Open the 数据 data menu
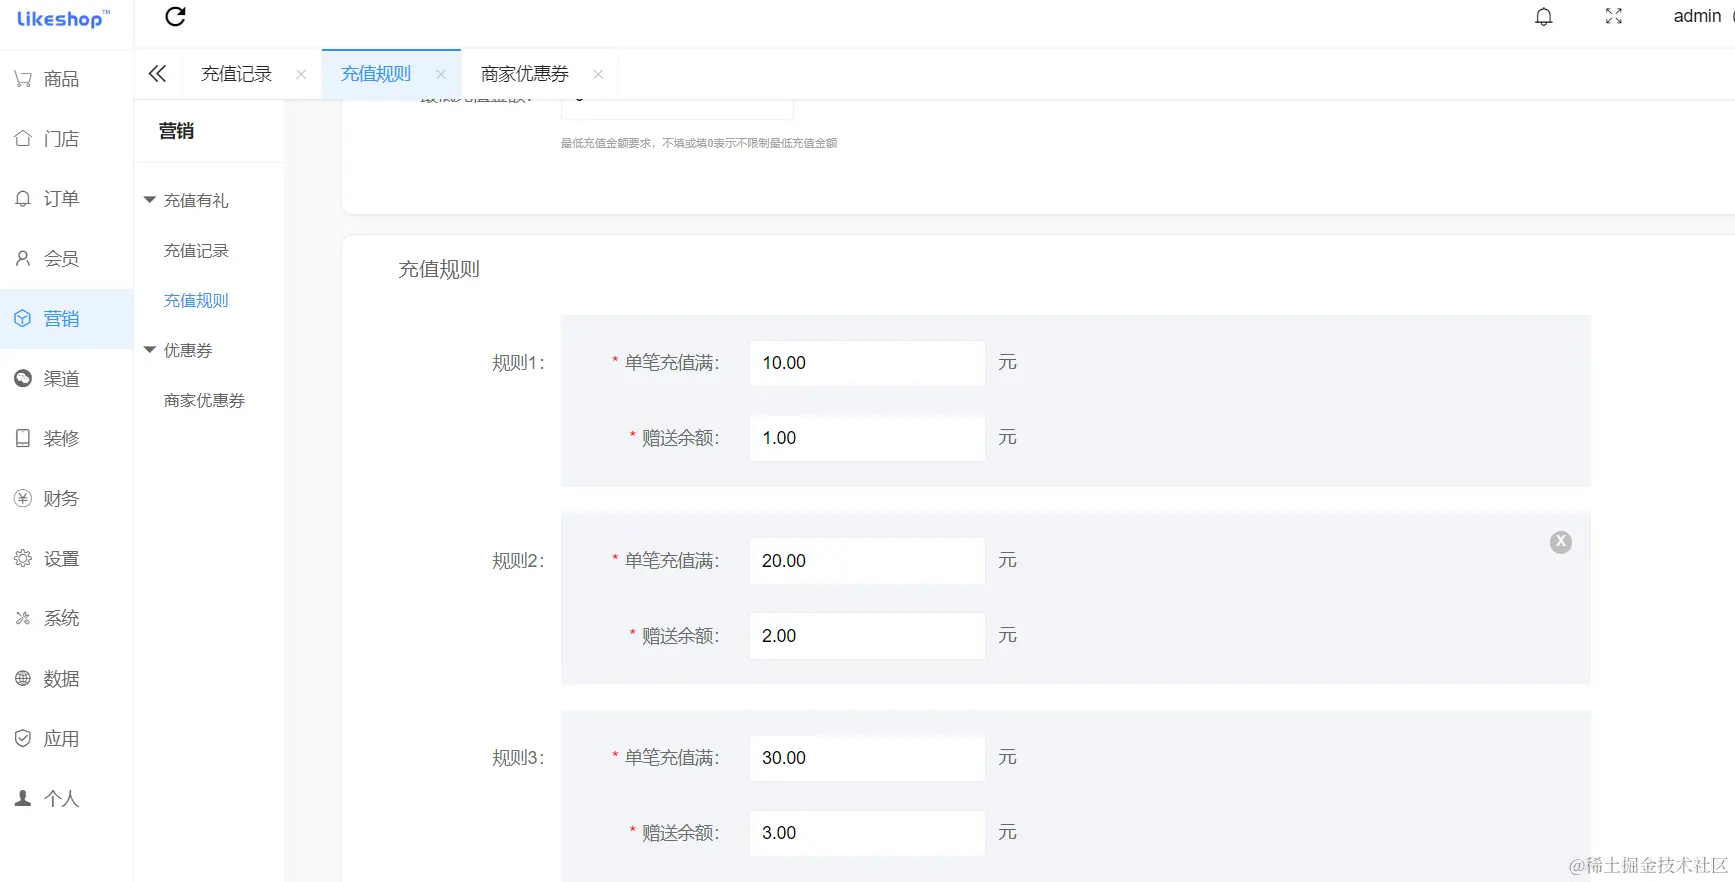 (66, 679)
